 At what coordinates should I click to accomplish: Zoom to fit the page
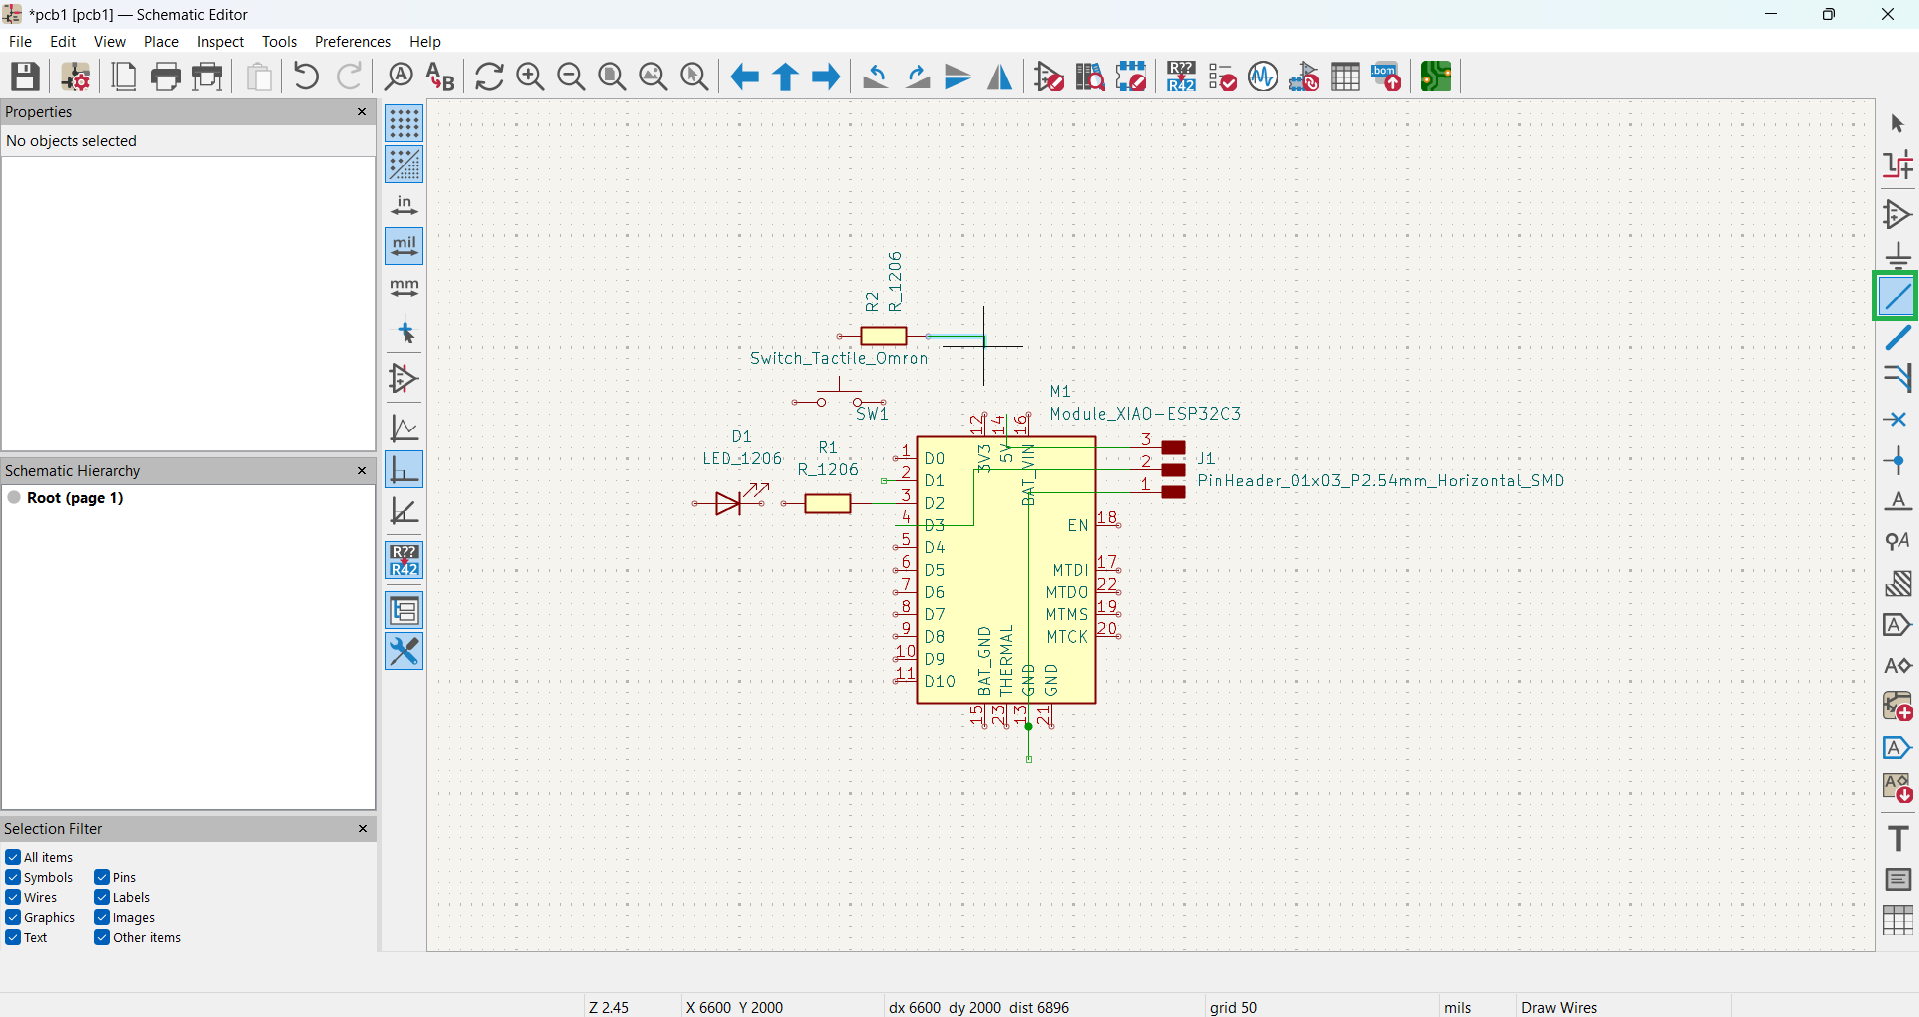(x=612, y=76)
